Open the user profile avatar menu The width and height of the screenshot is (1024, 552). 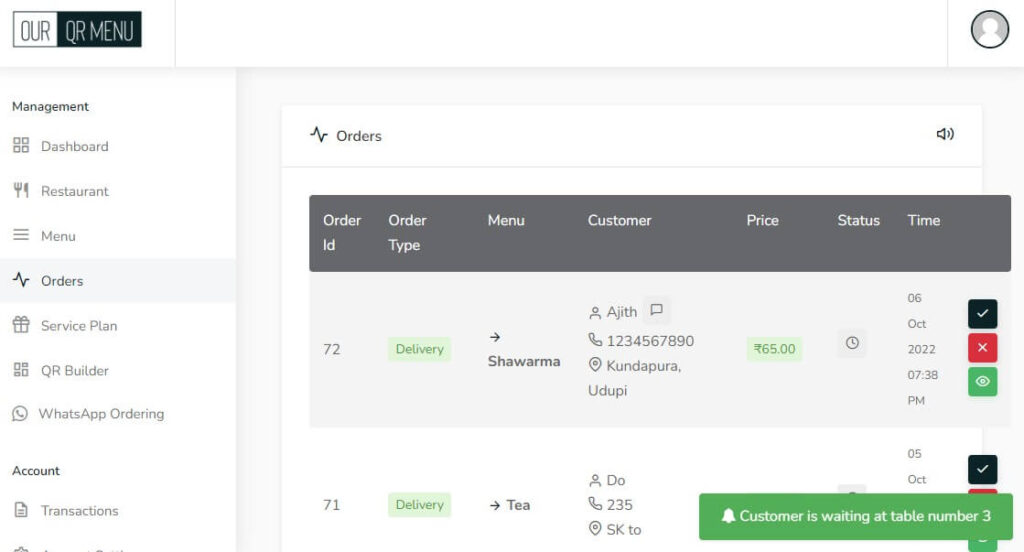989,30
